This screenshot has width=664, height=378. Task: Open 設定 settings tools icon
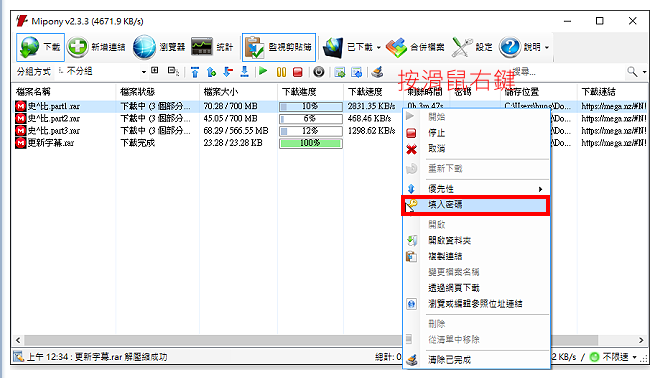462,47
